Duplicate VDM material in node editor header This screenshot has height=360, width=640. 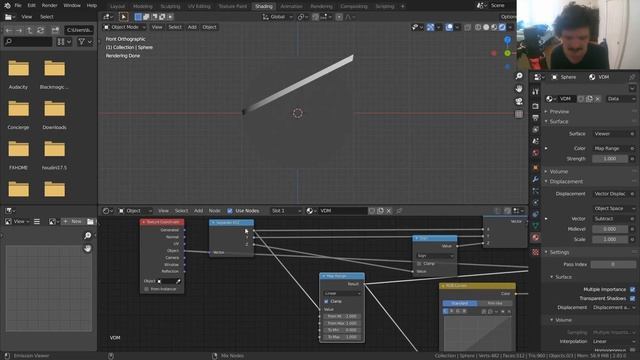[380, 211]
